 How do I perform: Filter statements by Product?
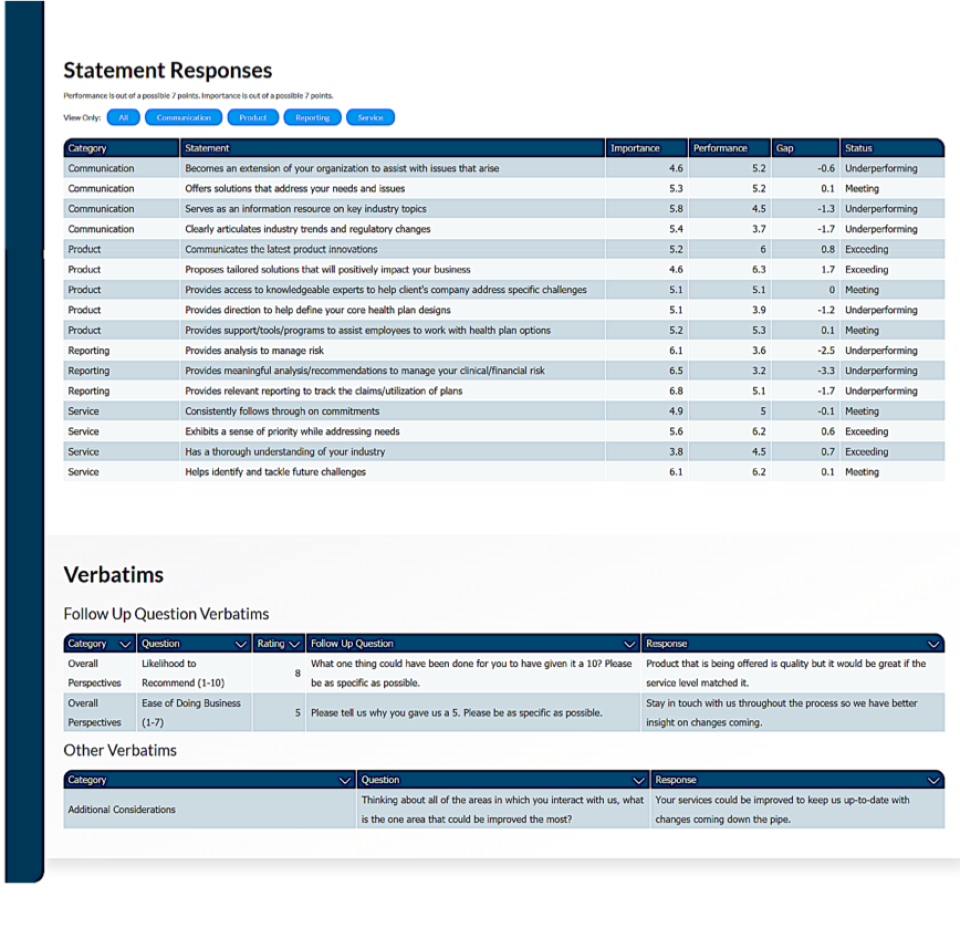[x=252, y=118]
